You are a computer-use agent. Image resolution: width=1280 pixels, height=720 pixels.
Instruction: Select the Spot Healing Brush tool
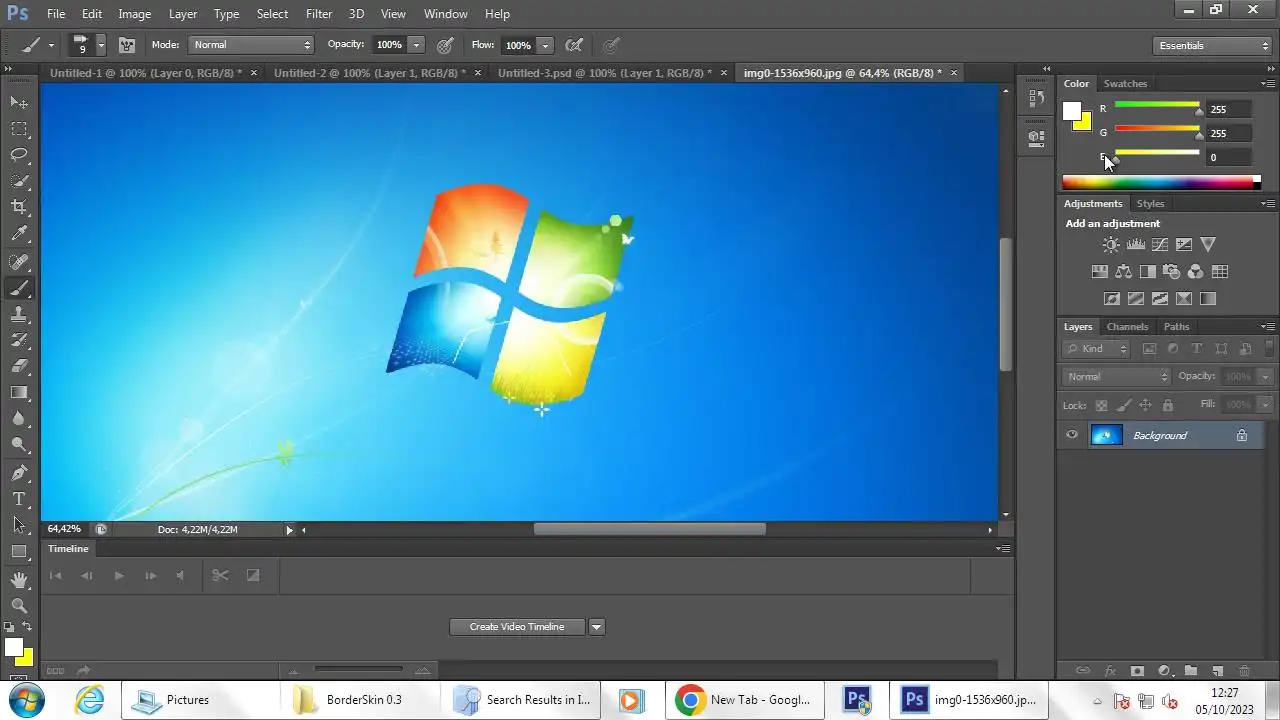click(x=19, y=262)
